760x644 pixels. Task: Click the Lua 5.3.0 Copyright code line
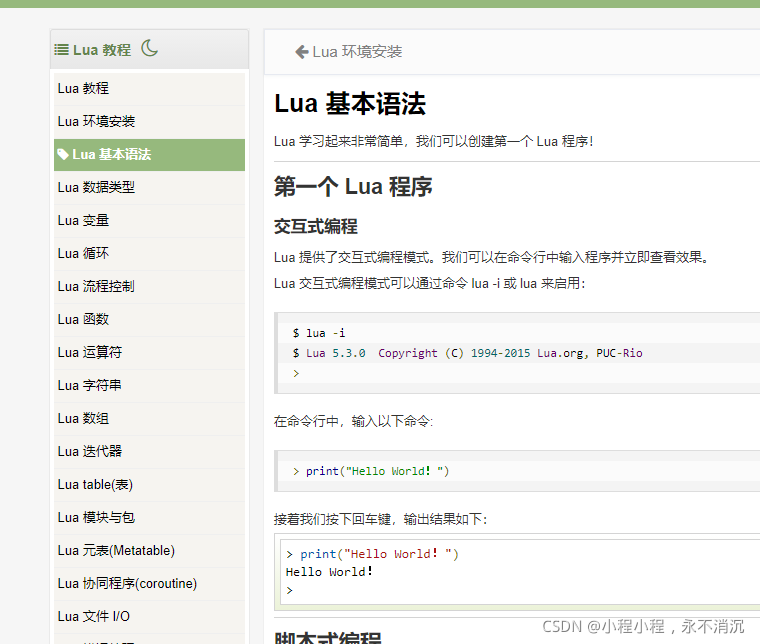[x=467, y=353]
